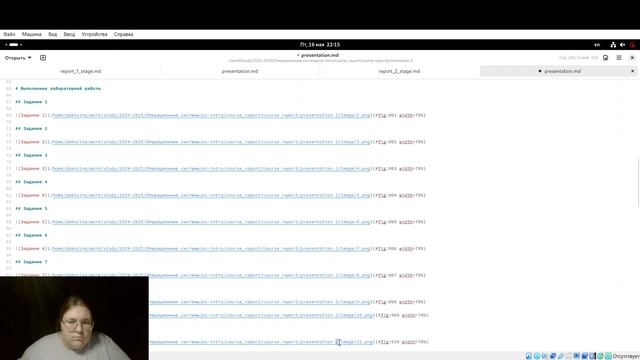The width and height of the screenshot is (640, 360).
Task: Switch to the first presentation.md tab
Action: 240,71
